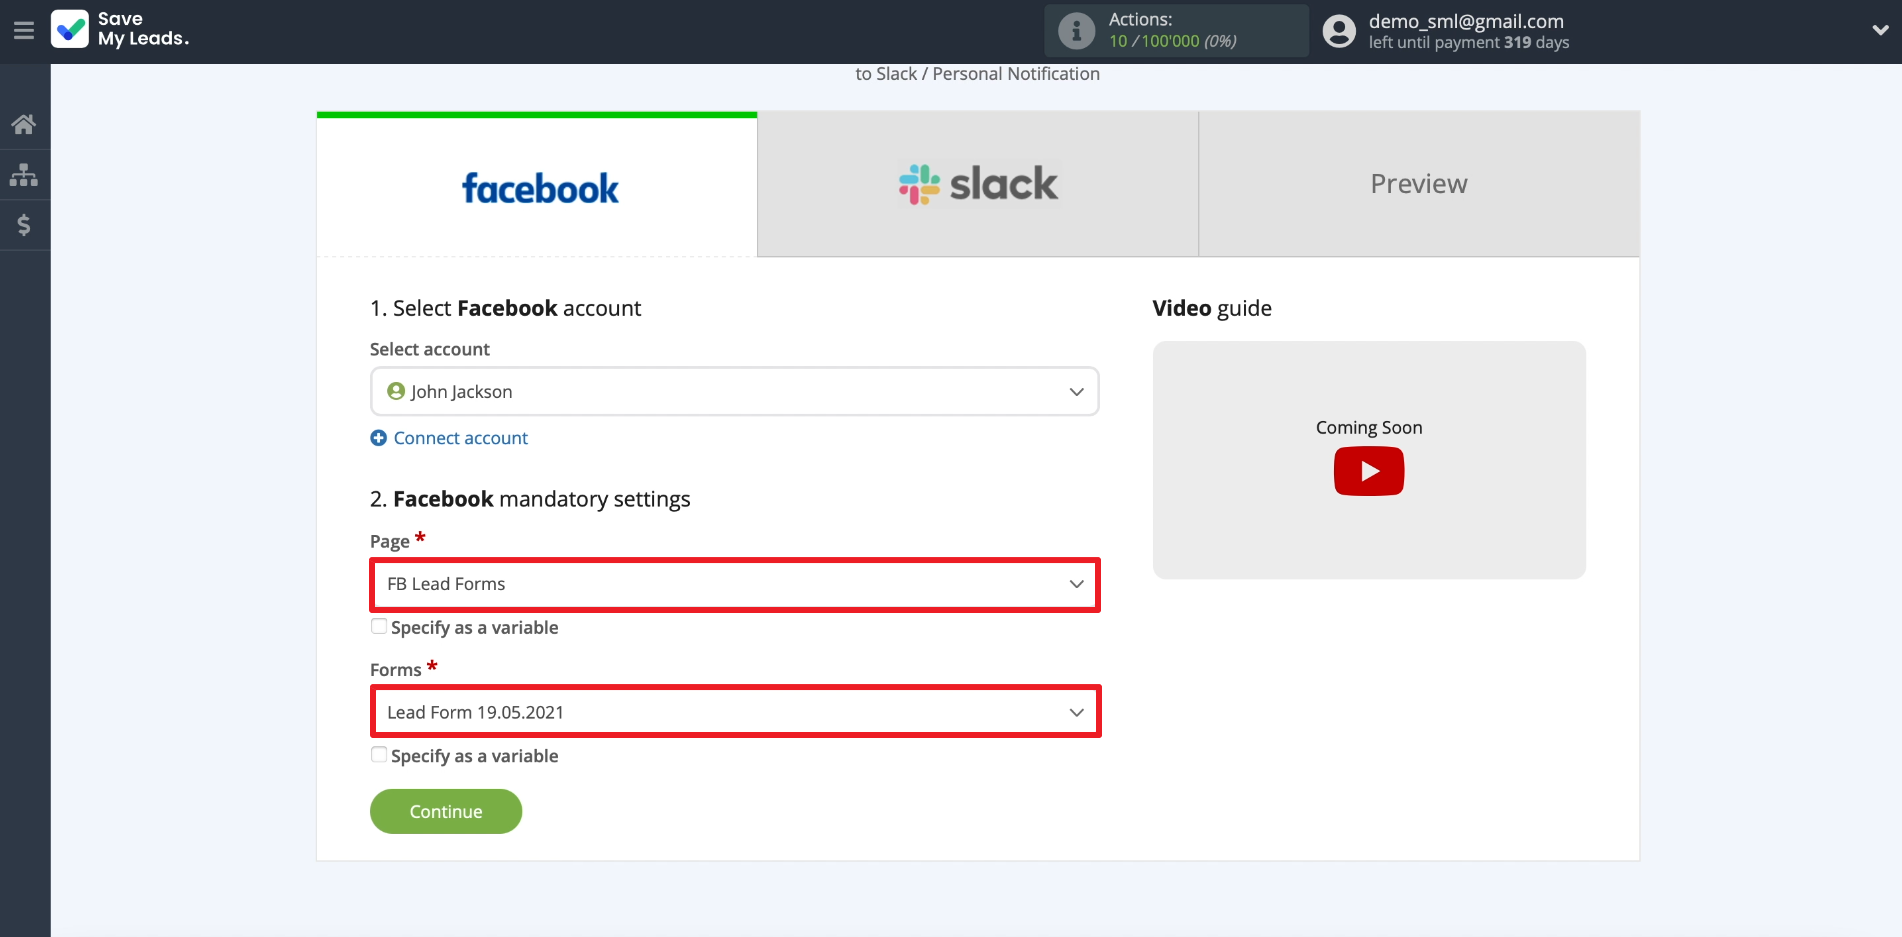The width and height of the screenshot is (1902, 937).
Task: Check Specify as a variable under Forms
Action: (x=379, y=755)
